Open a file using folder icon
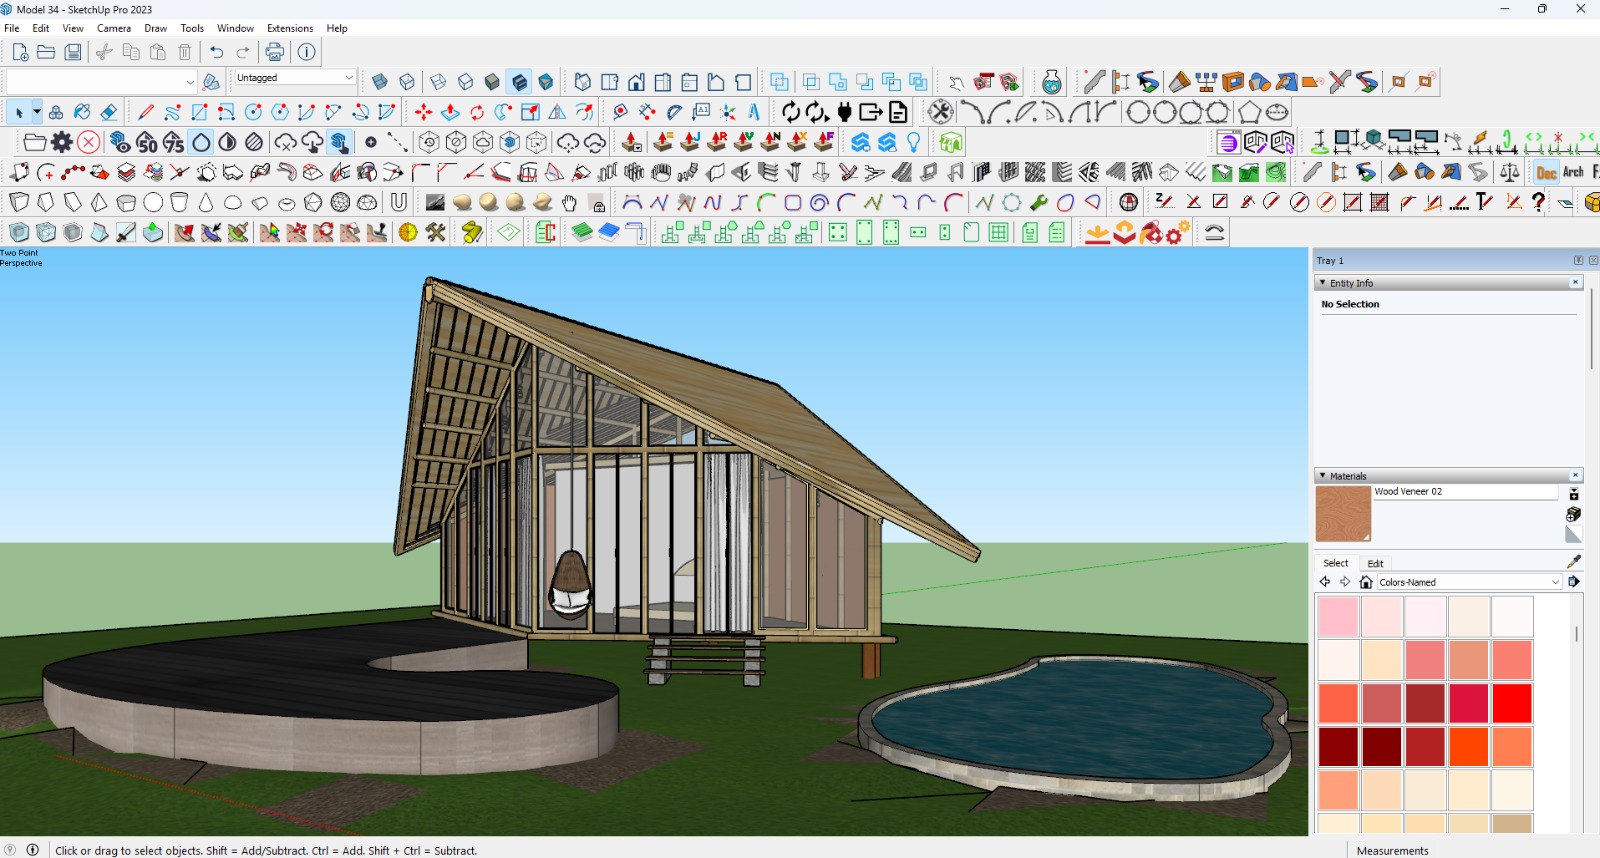Viewport: 1600px width, 858px height. (46, 52)
